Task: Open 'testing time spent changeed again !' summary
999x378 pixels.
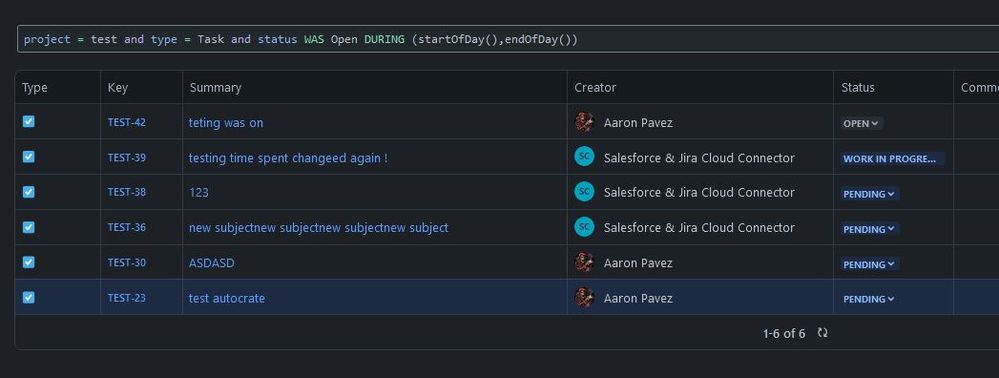Action: pyautogui.click(x=288, y=158)
